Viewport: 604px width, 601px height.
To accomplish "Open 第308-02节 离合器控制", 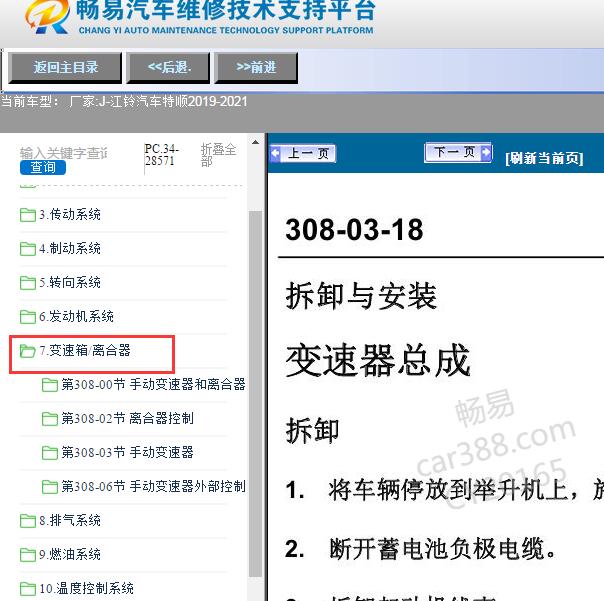I will (x=128, y=418).
